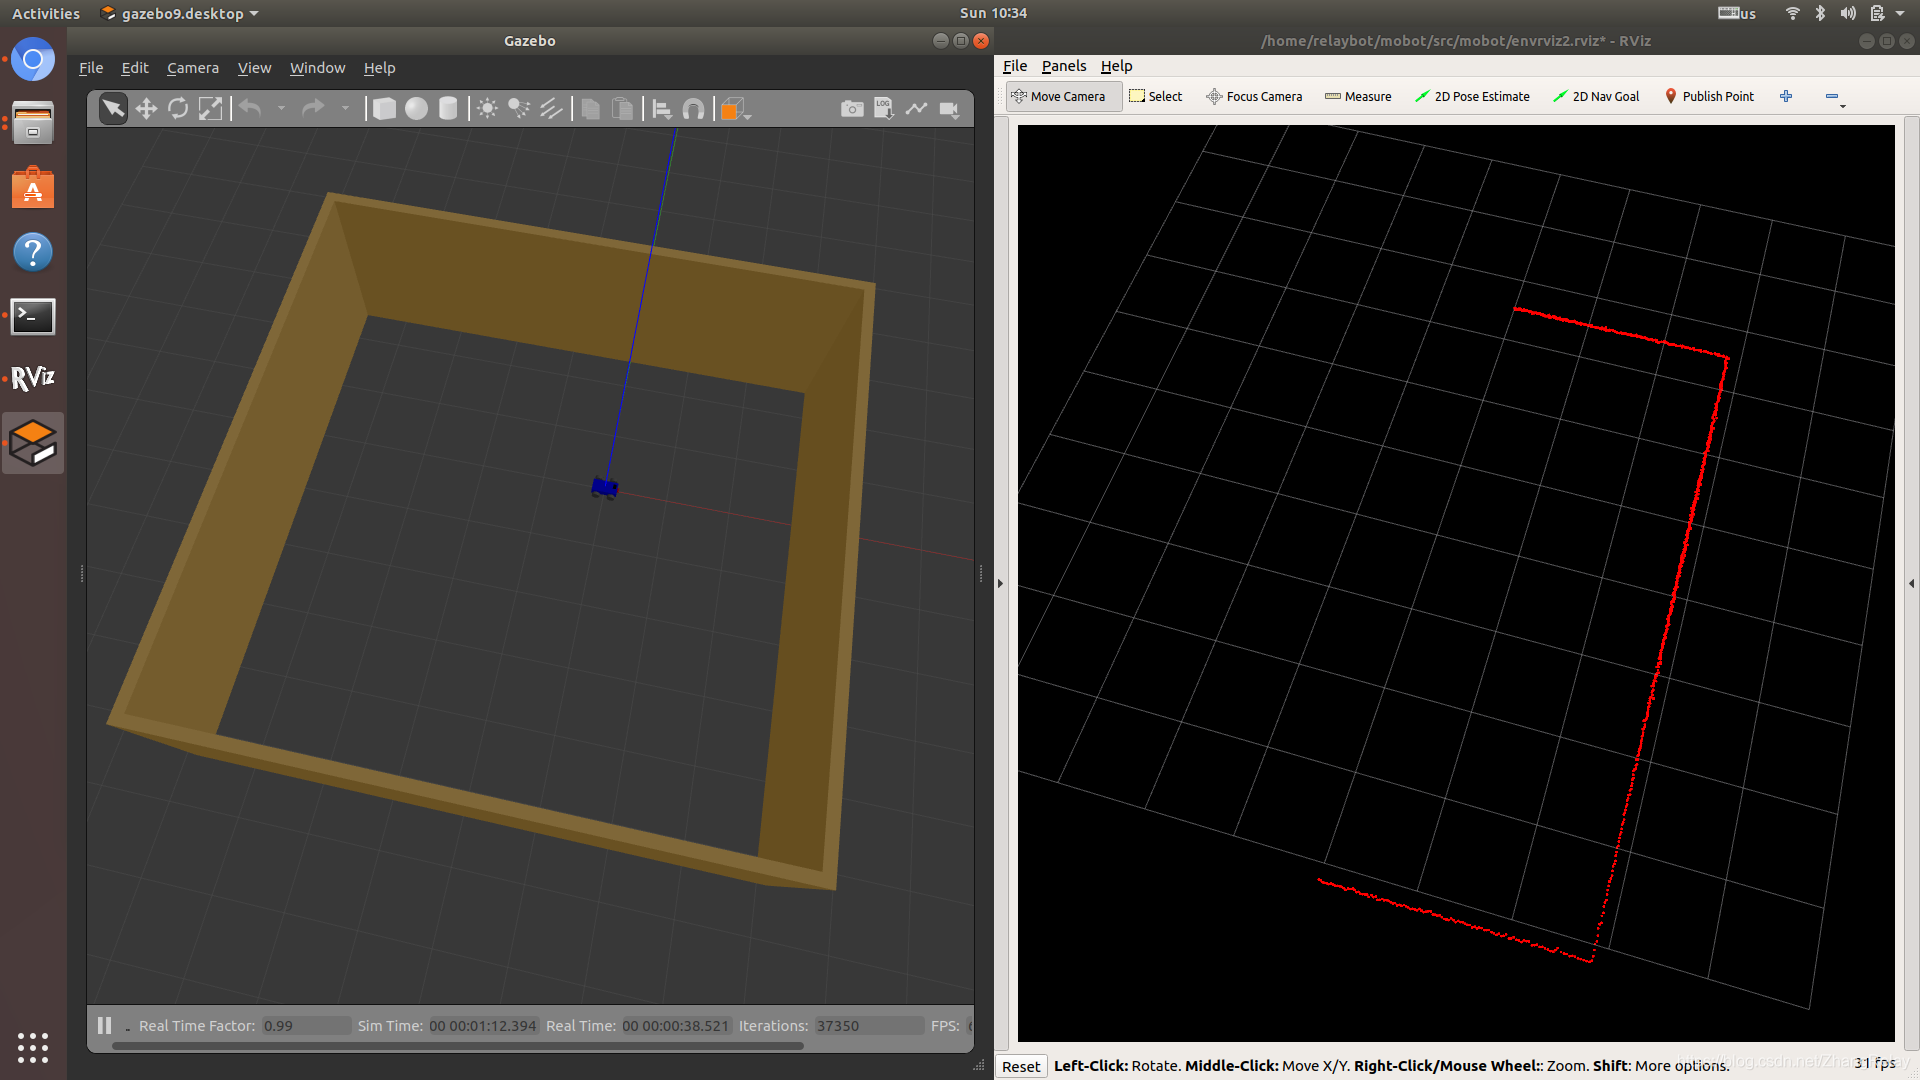Open Terminal from the Ubuntu dock

33,316
